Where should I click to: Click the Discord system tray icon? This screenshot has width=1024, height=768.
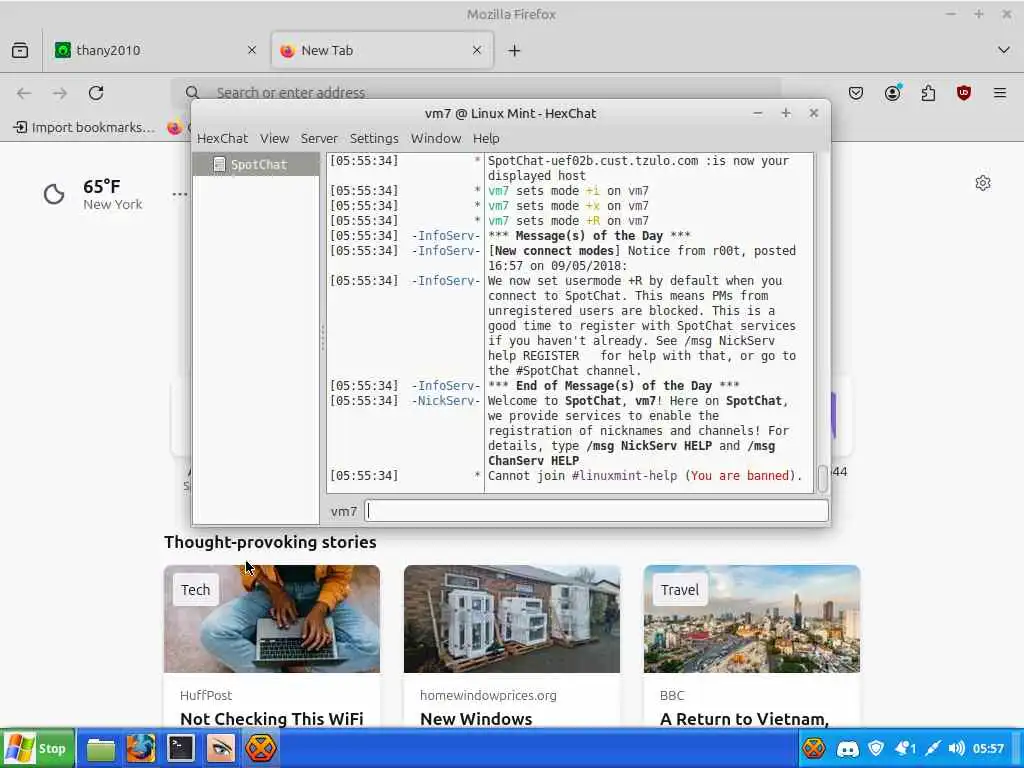848,748
